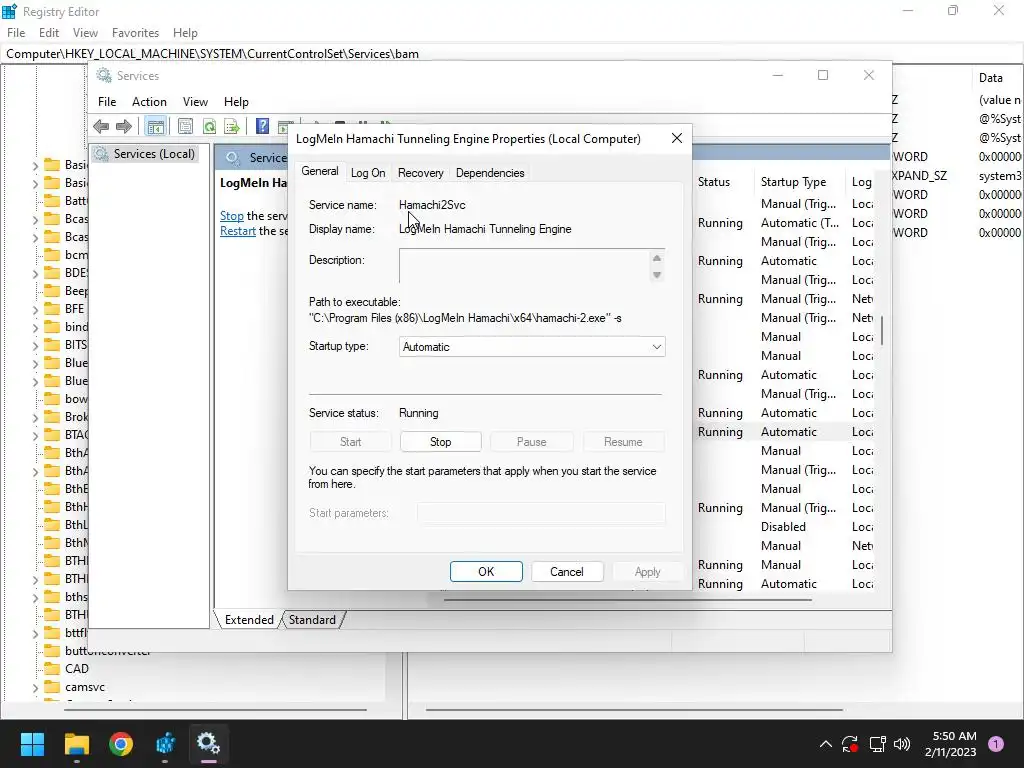
Task: Select the Standard tab in Services
Action: pyautogui.click(x=312, y=620)
